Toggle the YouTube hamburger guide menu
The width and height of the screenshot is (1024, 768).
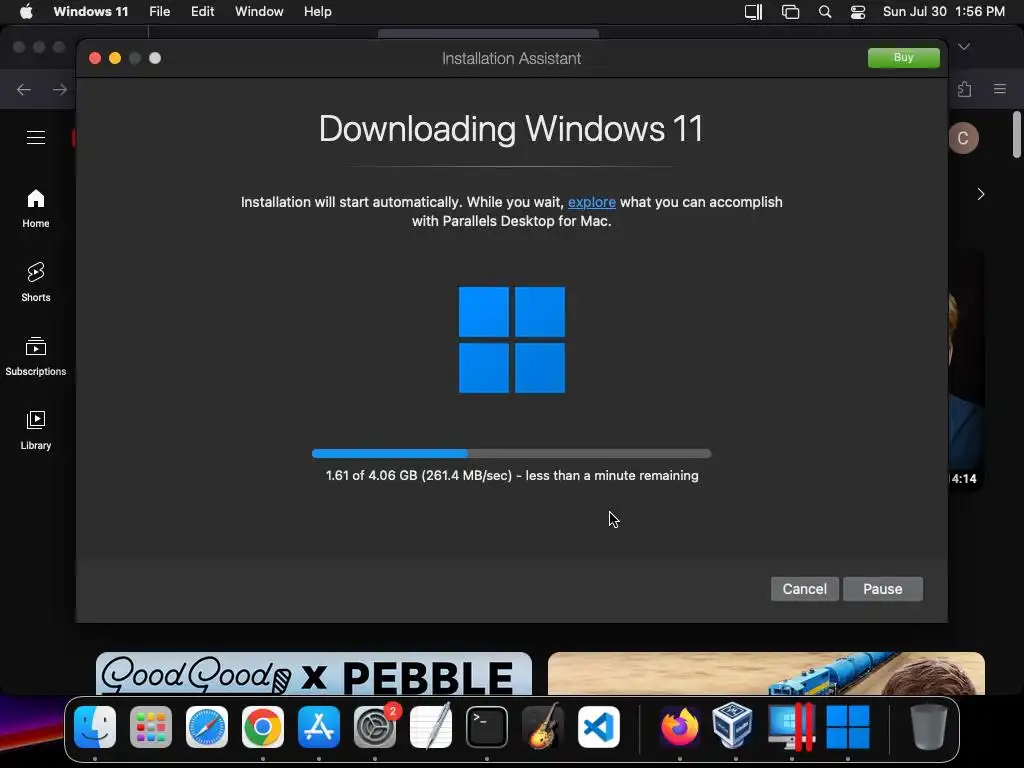(36, 138)
